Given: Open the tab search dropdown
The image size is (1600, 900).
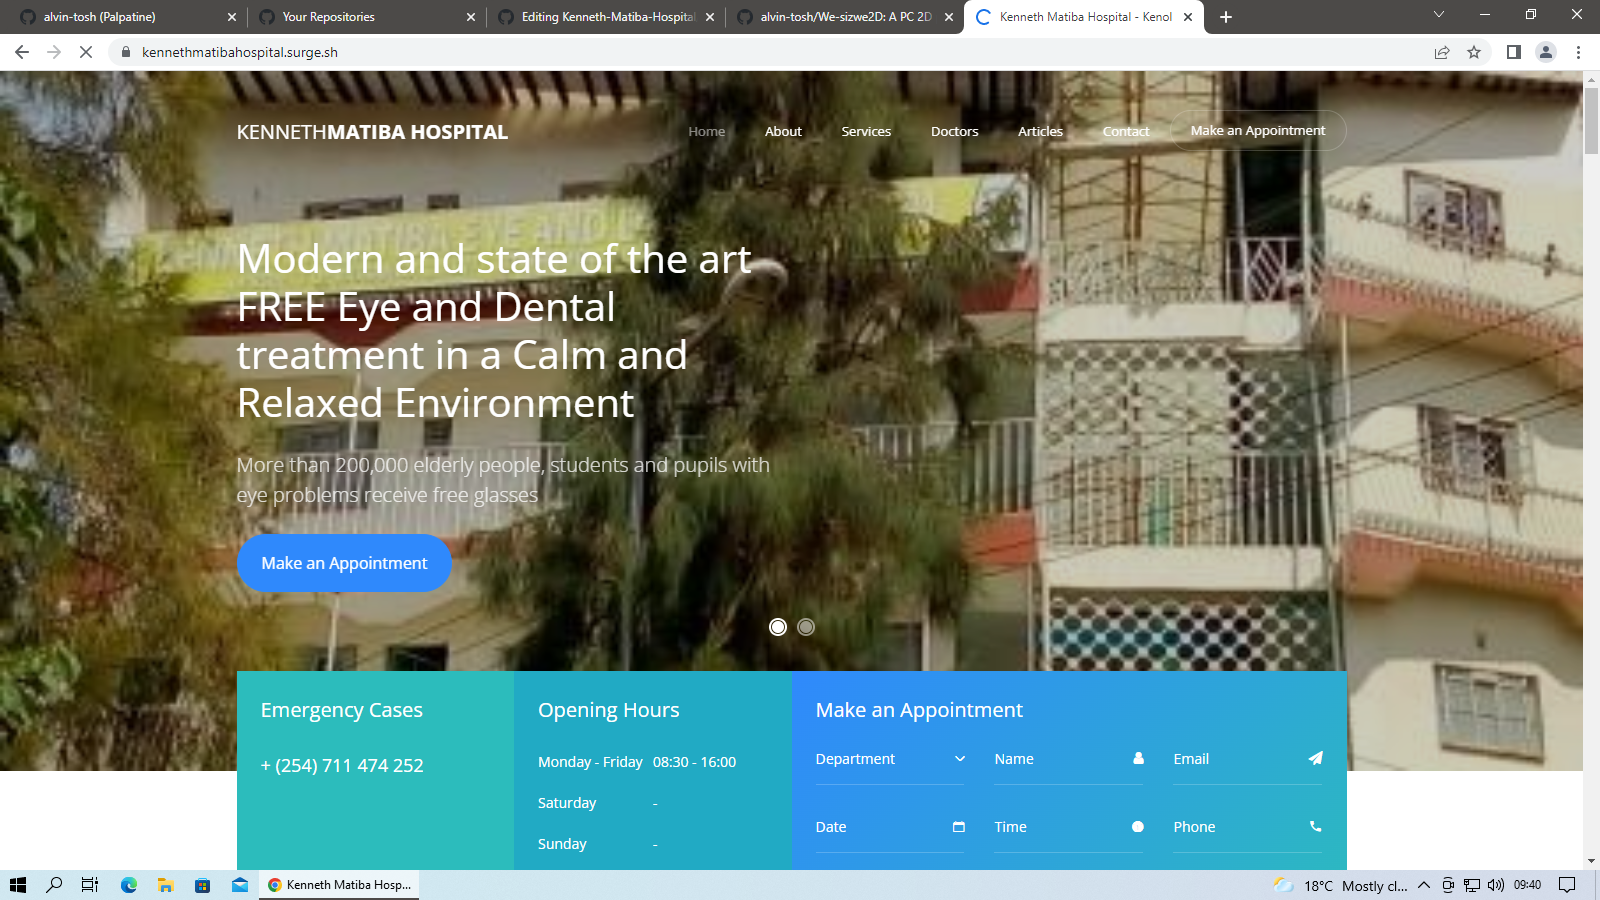Looking at the screenshot, I should click(1439, 15).
